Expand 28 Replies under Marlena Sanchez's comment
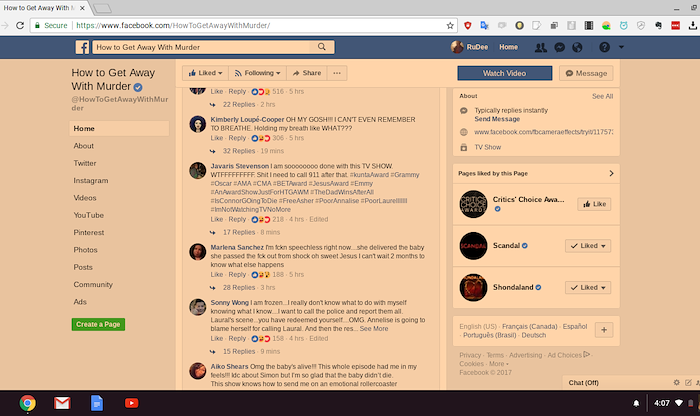 point(239,287)
